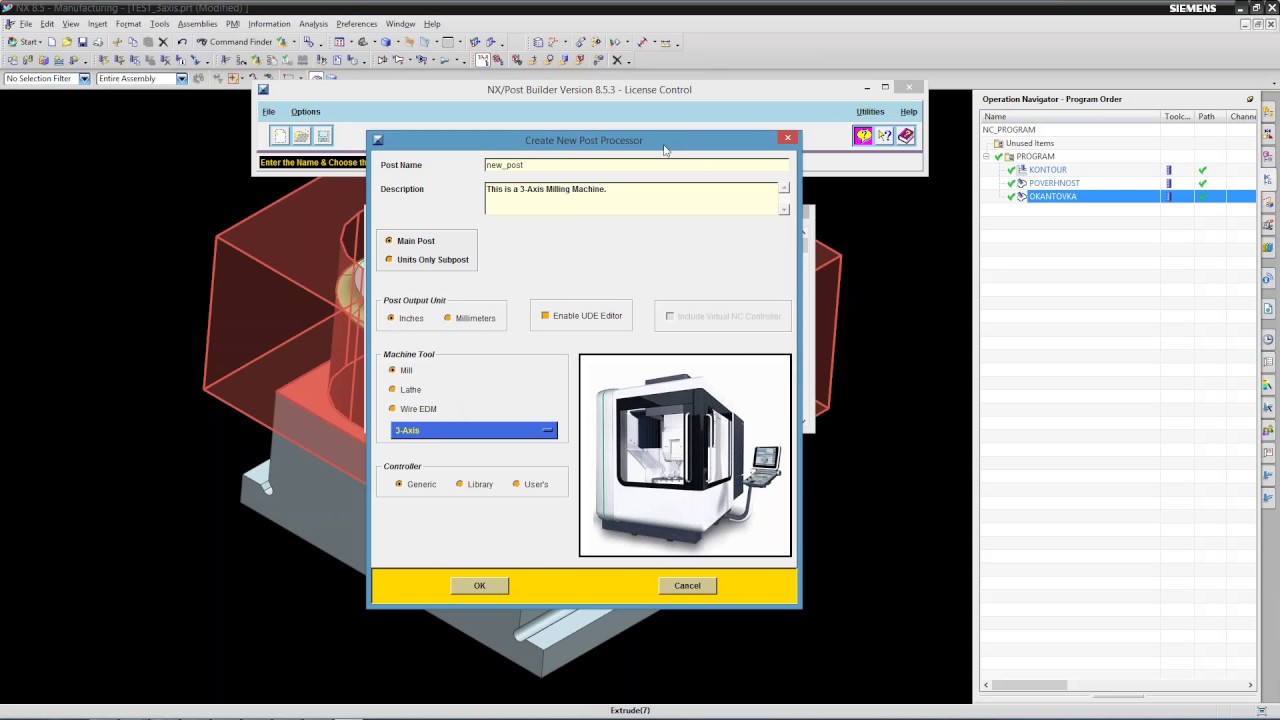Select the POVERHNOST operation in navigator

coord(1054,183)
